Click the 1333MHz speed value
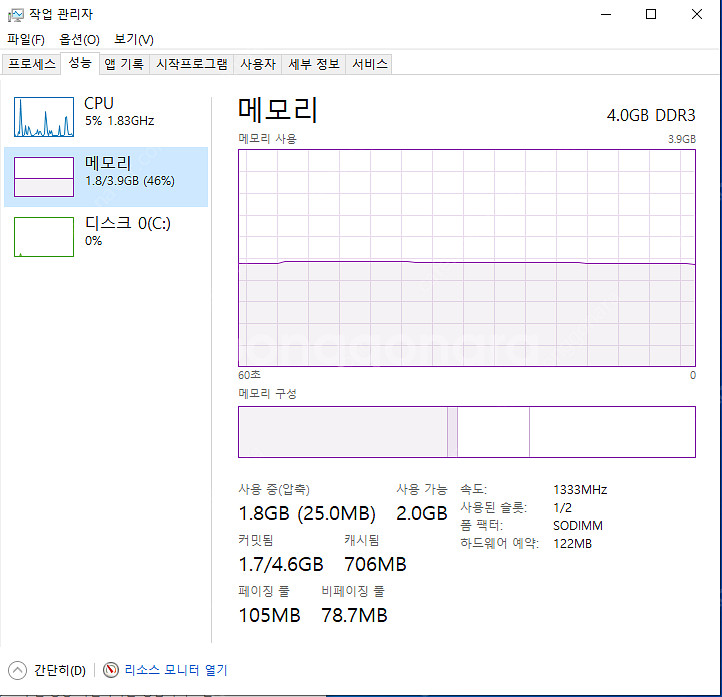This screenshot has height=697, width=722. point(580,490)
